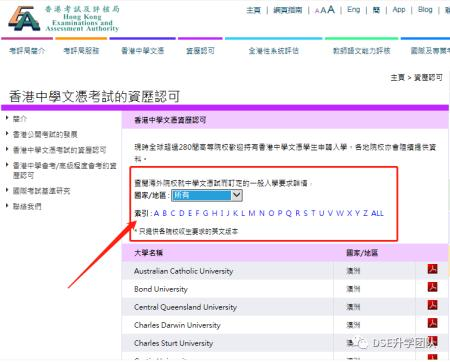The height and width of the screenshot is (362, 450).
Task: Filter index by letter Q
Action: (289, 213)
